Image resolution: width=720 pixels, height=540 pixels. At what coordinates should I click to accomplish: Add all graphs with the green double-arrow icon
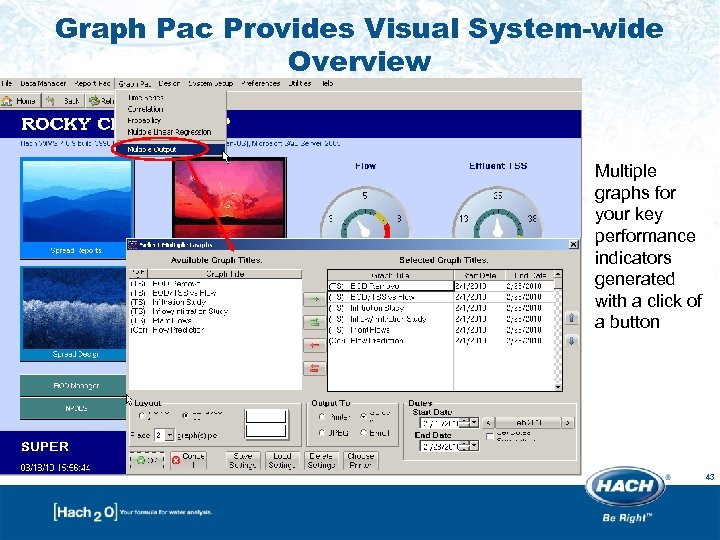315,323
